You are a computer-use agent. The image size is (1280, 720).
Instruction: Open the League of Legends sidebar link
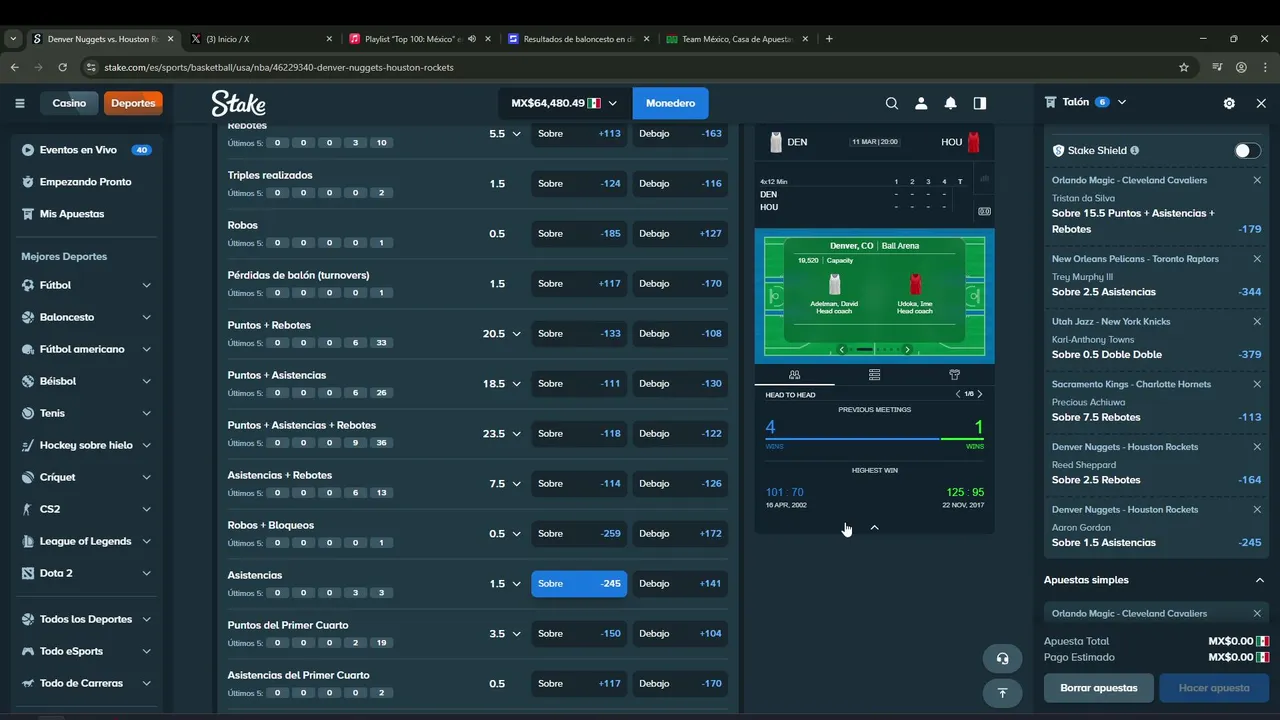pos(85,541)
